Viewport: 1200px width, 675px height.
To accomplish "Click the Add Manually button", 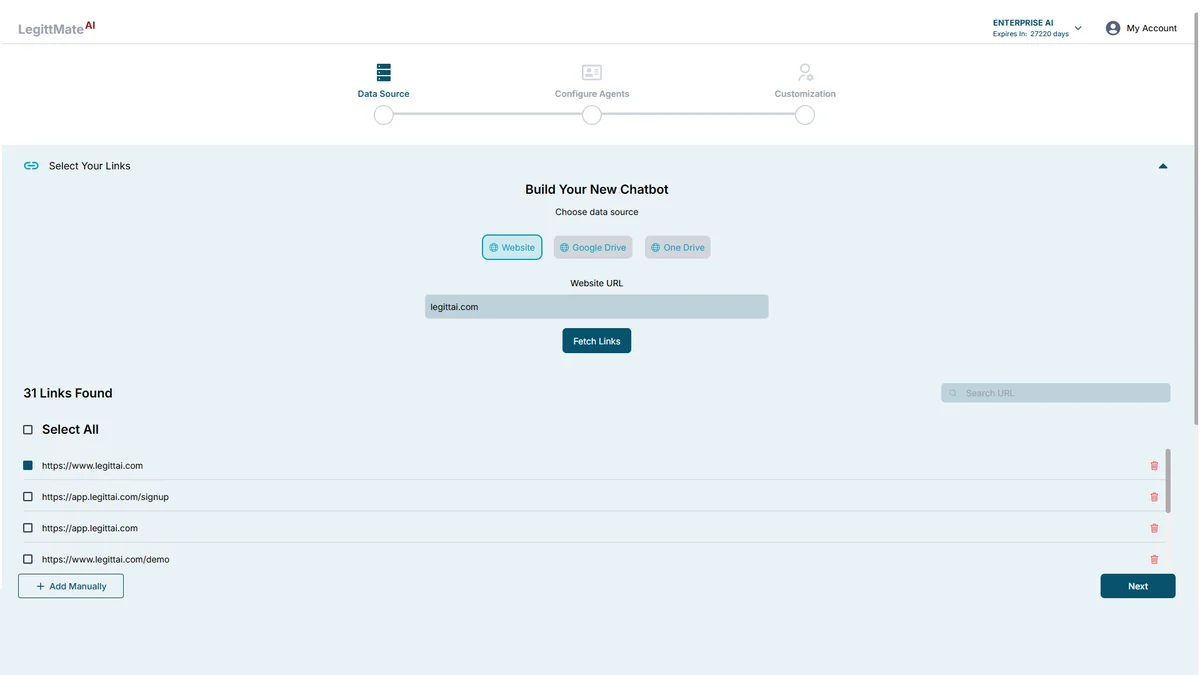I will click(x=71, y=586).
